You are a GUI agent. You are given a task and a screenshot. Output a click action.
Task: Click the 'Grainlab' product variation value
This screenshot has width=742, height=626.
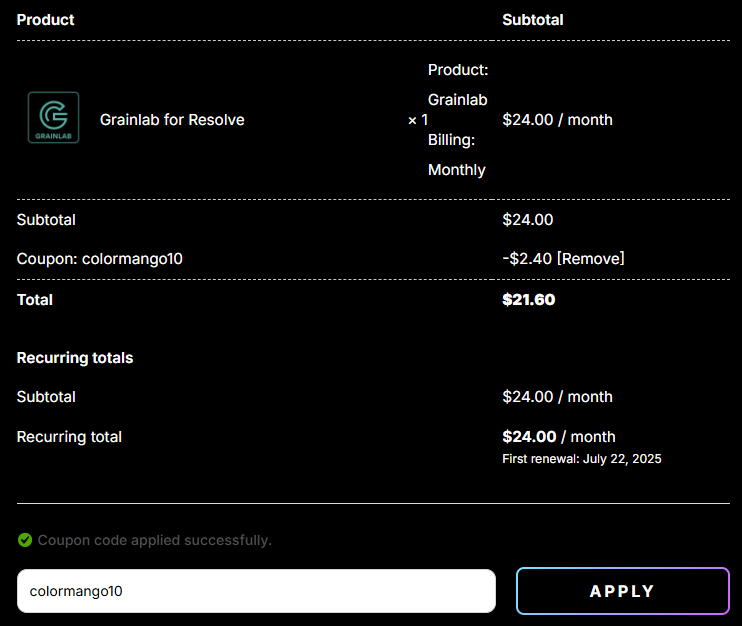pos(458,100)
